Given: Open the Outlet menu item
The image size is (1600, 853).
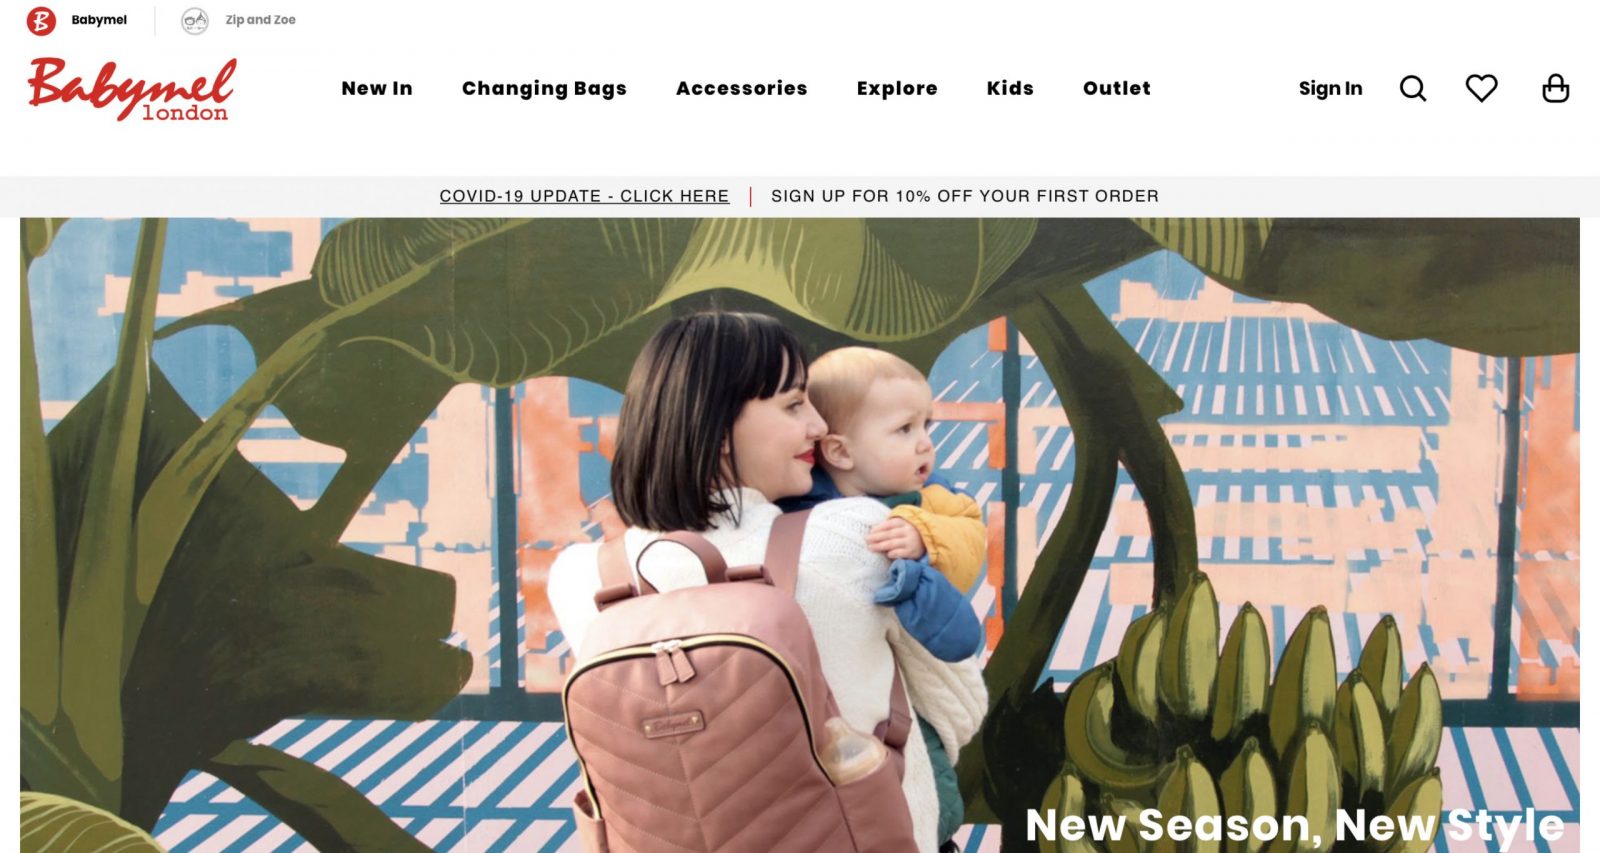Looking at the screenshot, I should click(x=1117, y=88).
